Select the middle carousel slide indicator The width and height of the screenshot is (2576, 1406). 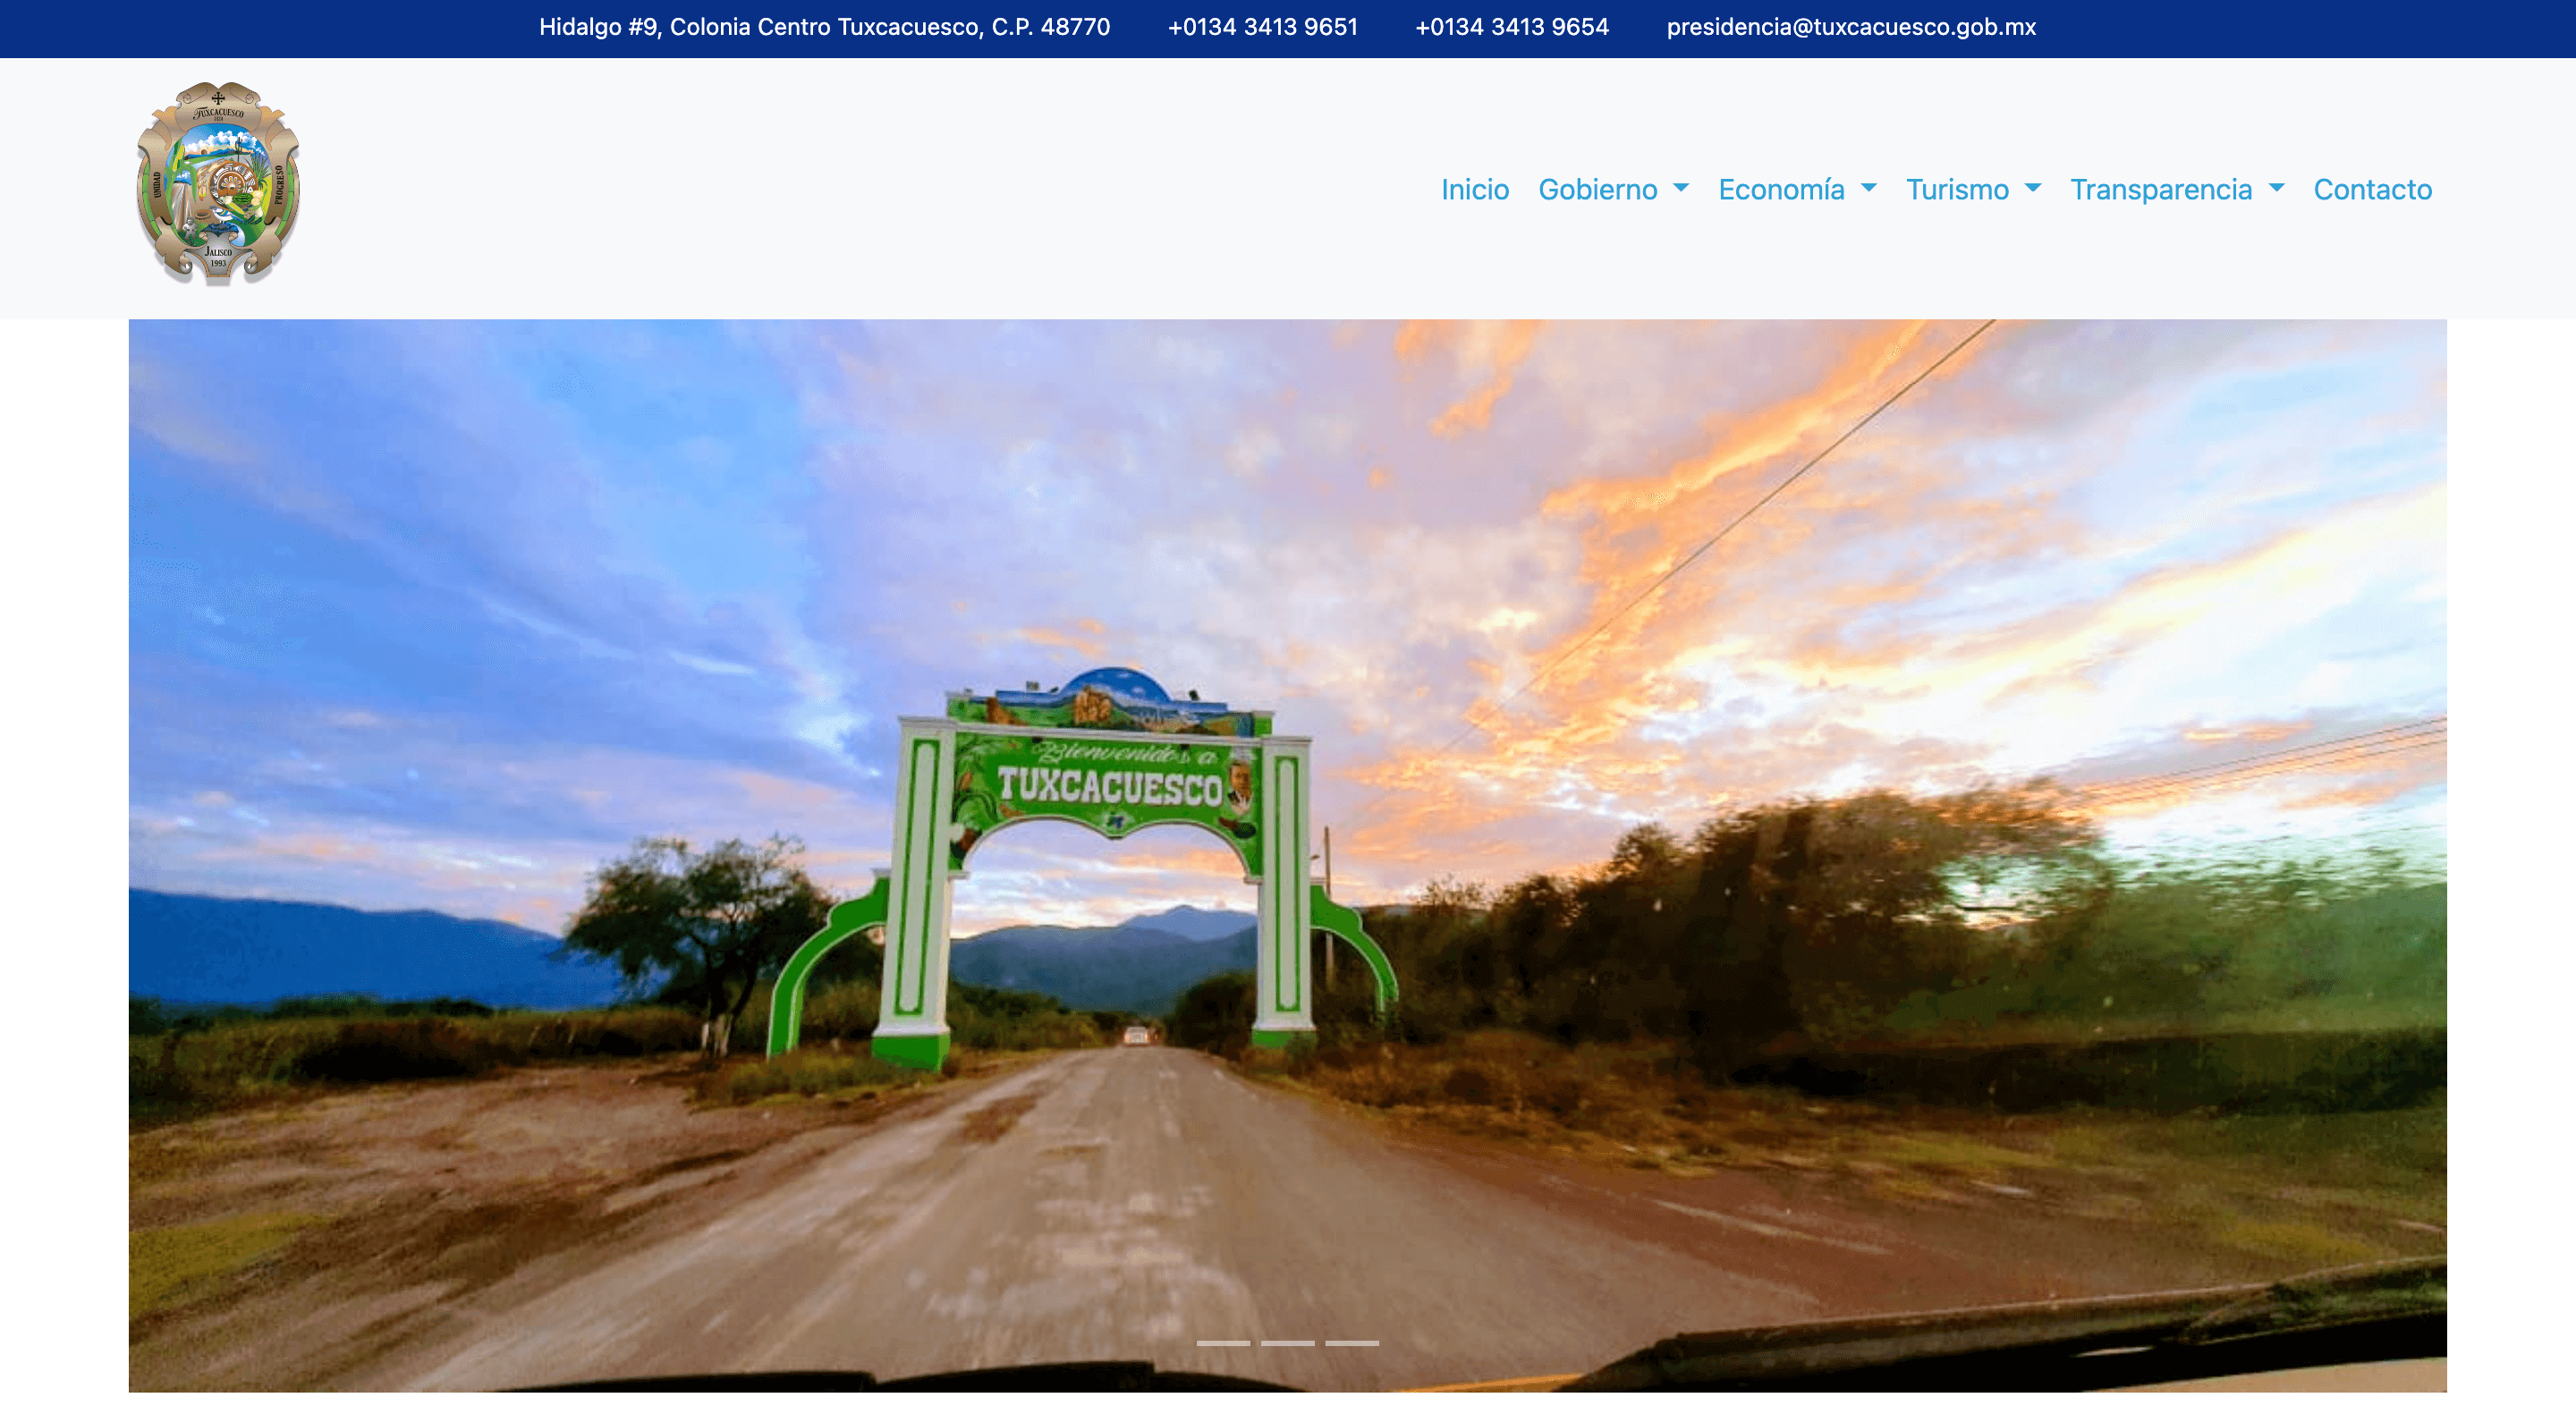tap(1287, 1343)
